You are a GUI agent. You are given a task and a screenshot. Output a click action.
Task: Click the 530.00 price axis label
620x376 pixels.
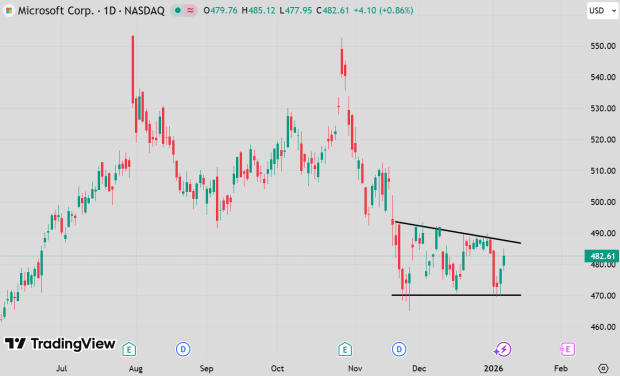603,108
